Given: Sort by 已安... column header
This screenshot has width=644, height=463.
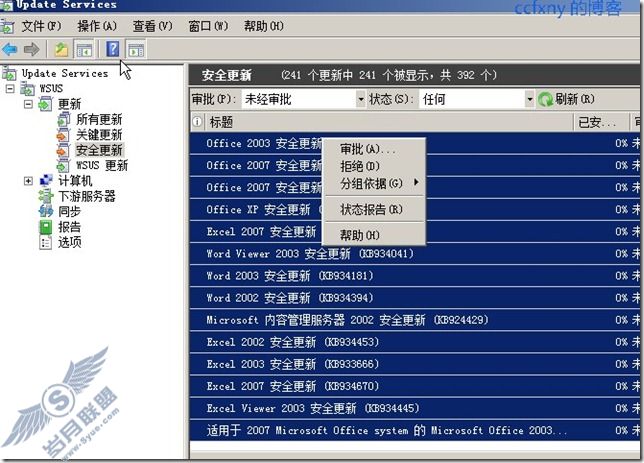Looking at the screenshot, I should (600, 122).
